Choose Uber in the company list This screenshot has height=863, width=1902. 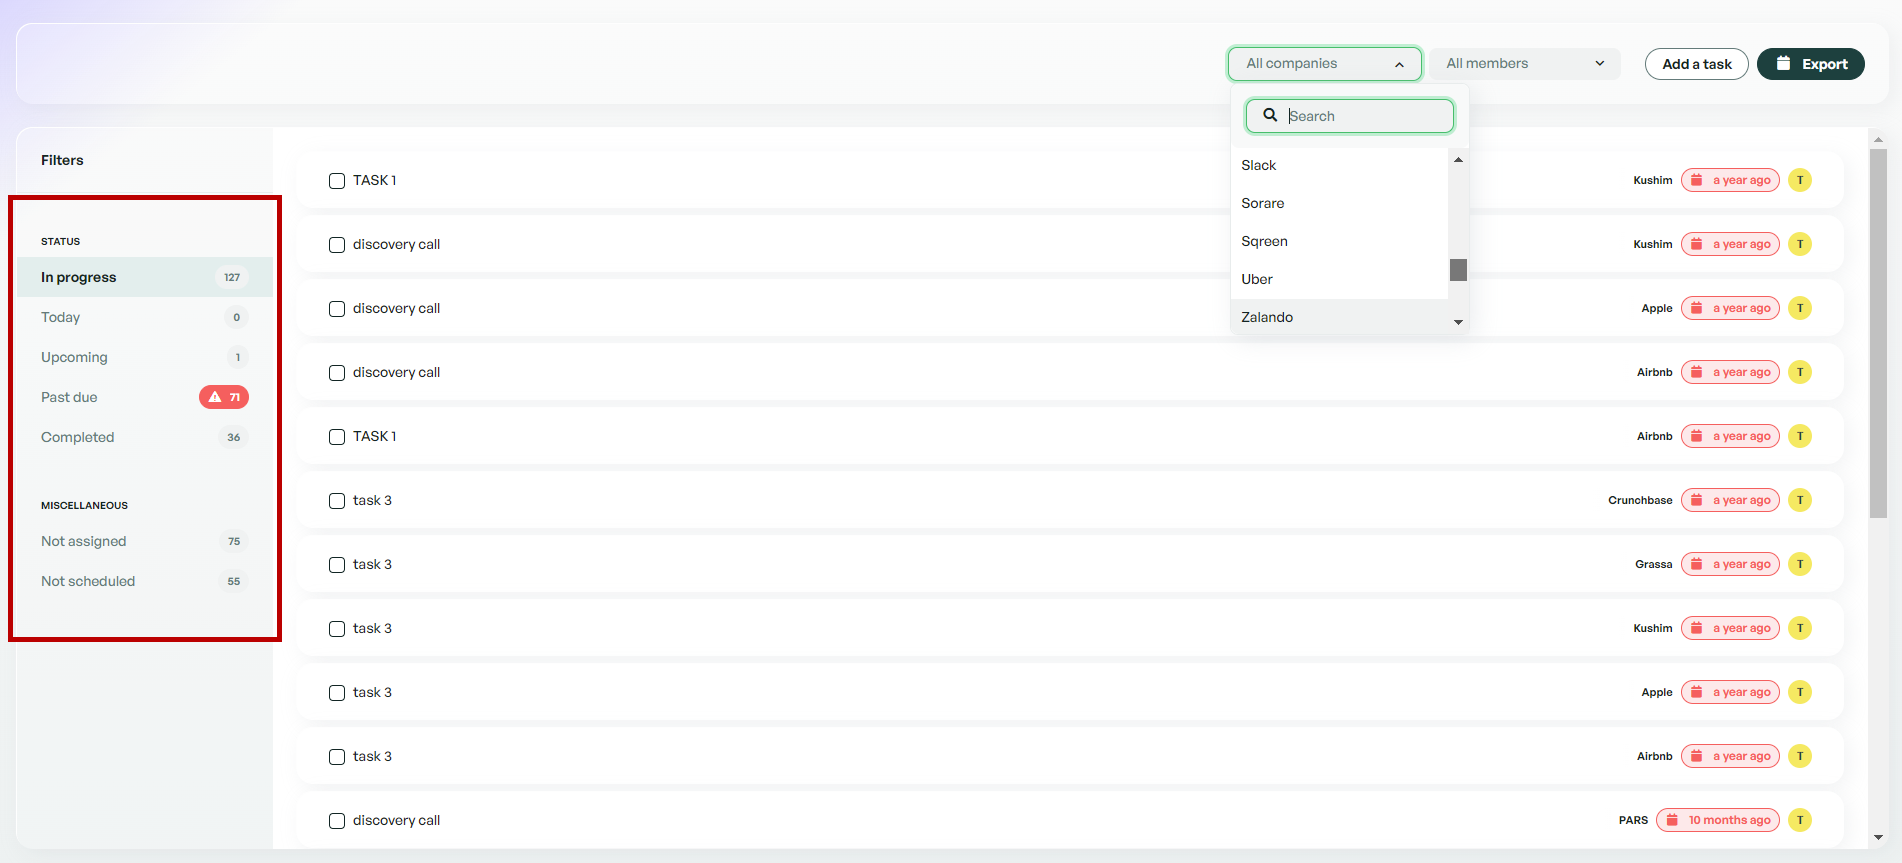click(1339, 279)
